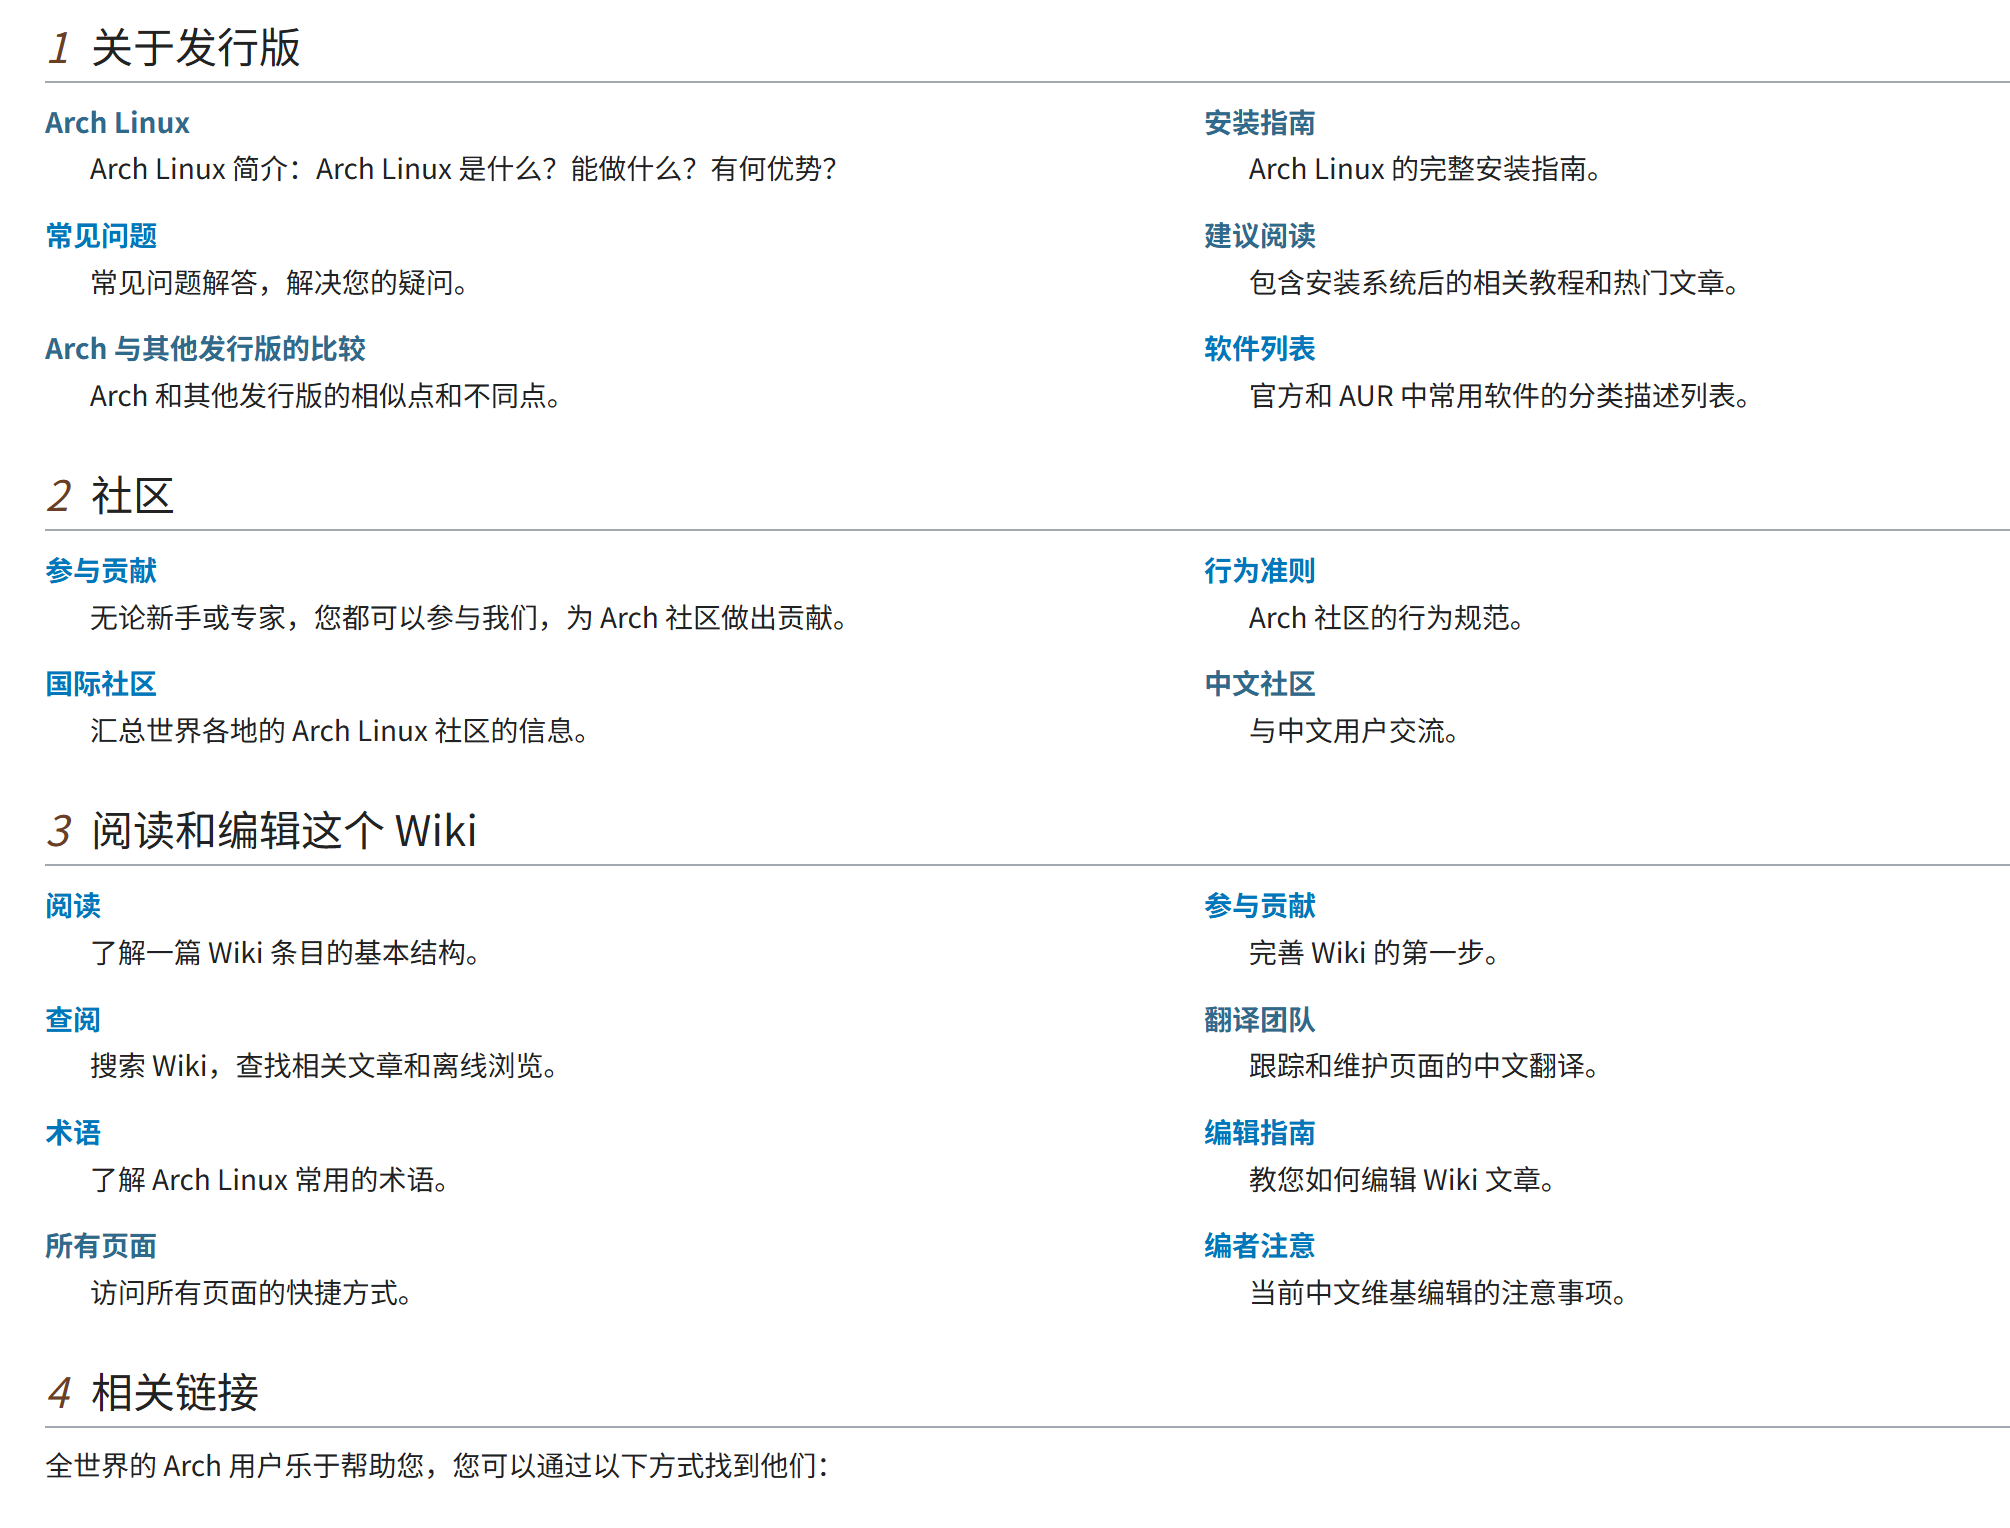Open the 建议阅读 recommended reading link
Image resolution: width=2010 pixels, height=1528 pixels.
(x=1259, y=235)
